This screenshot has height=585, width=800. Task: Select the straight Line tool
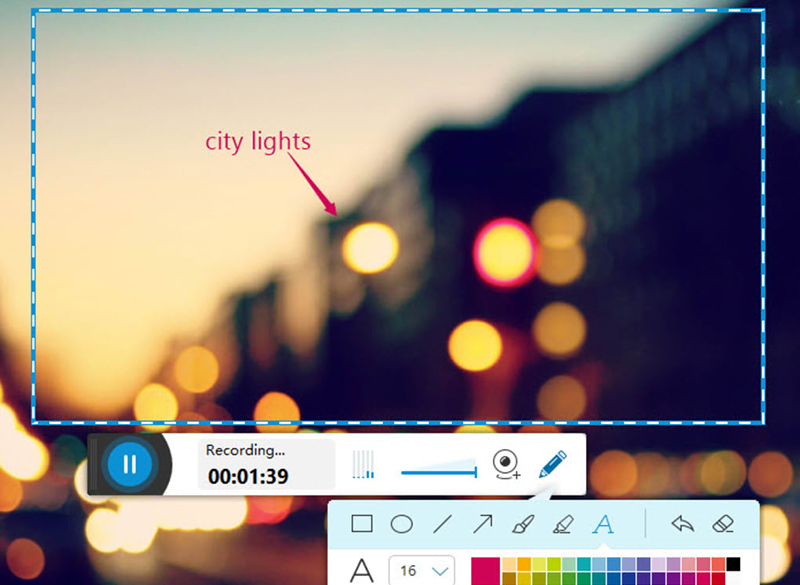click(x=442, y=524)
